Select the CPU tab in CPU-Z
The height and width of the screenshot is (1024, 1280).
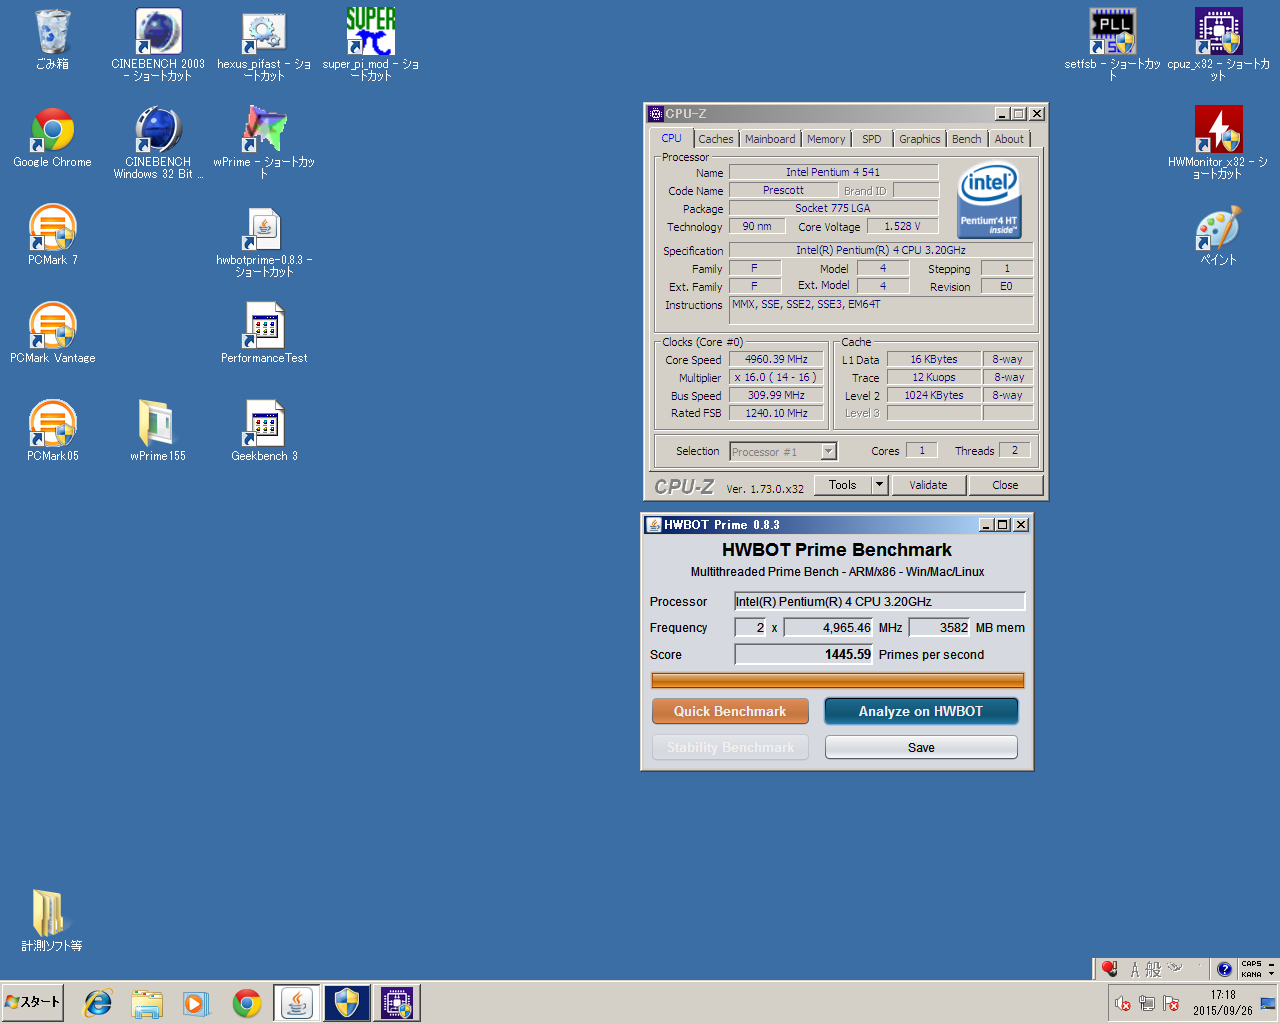tap(671, 139)
